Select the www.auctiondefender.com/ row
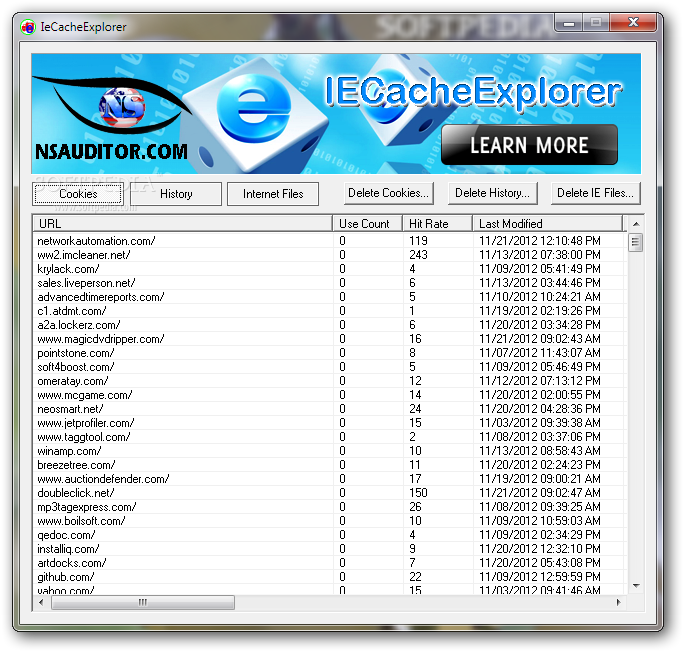The image size is (684, 652). [330, 478]
